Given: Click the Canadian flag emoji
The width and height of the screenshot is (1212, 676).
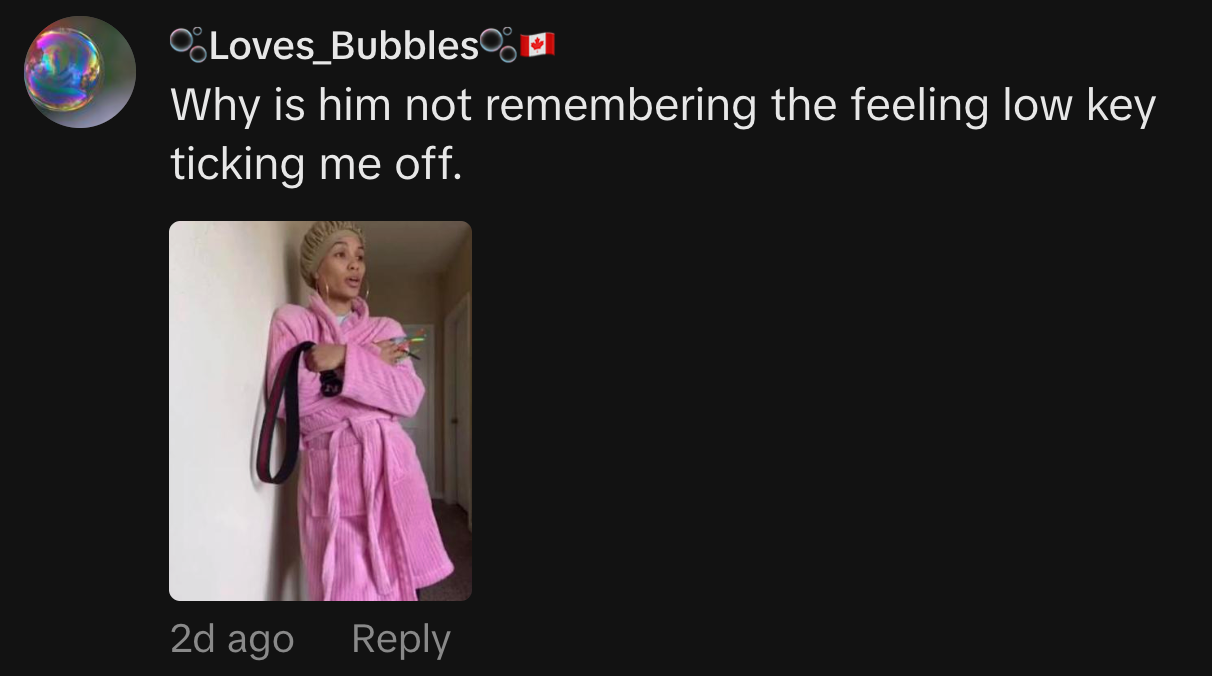Looking at the screenshot, I should click(x=537, y=45).
